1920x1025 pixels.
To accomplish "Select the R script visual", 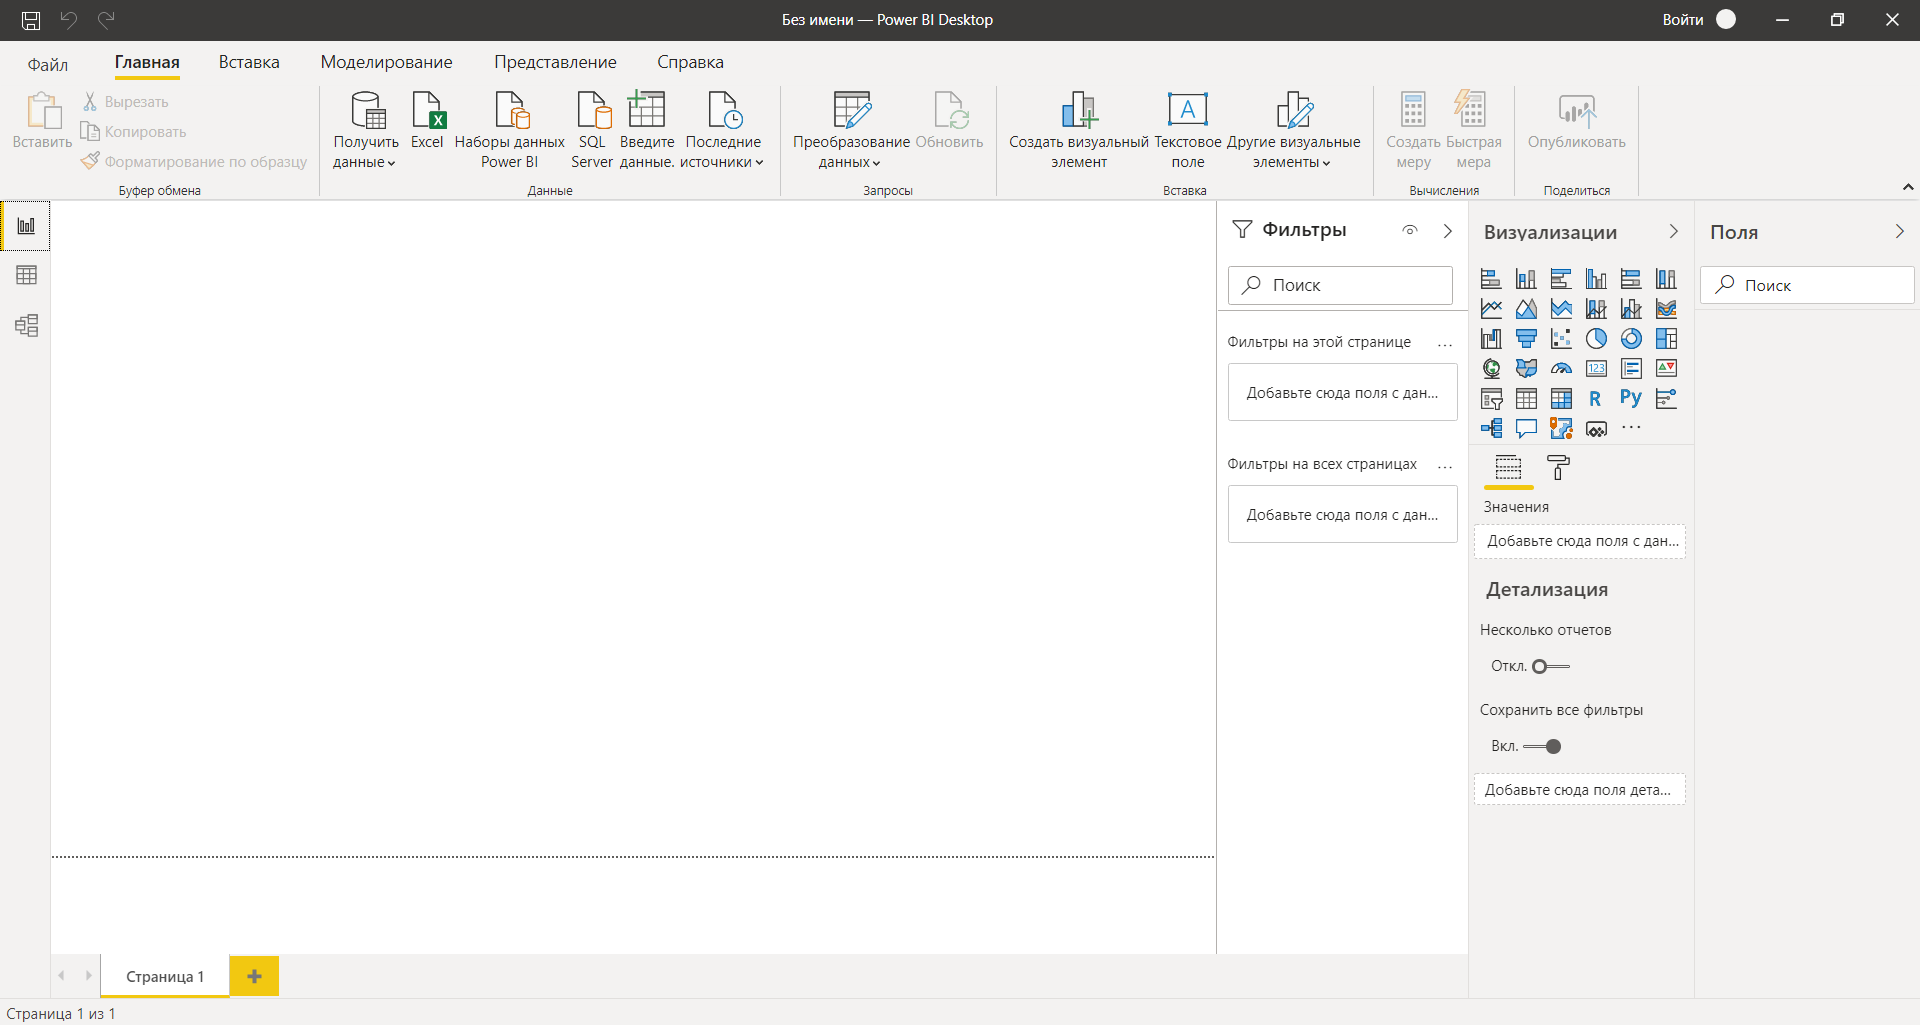I will click(1596, 399).
